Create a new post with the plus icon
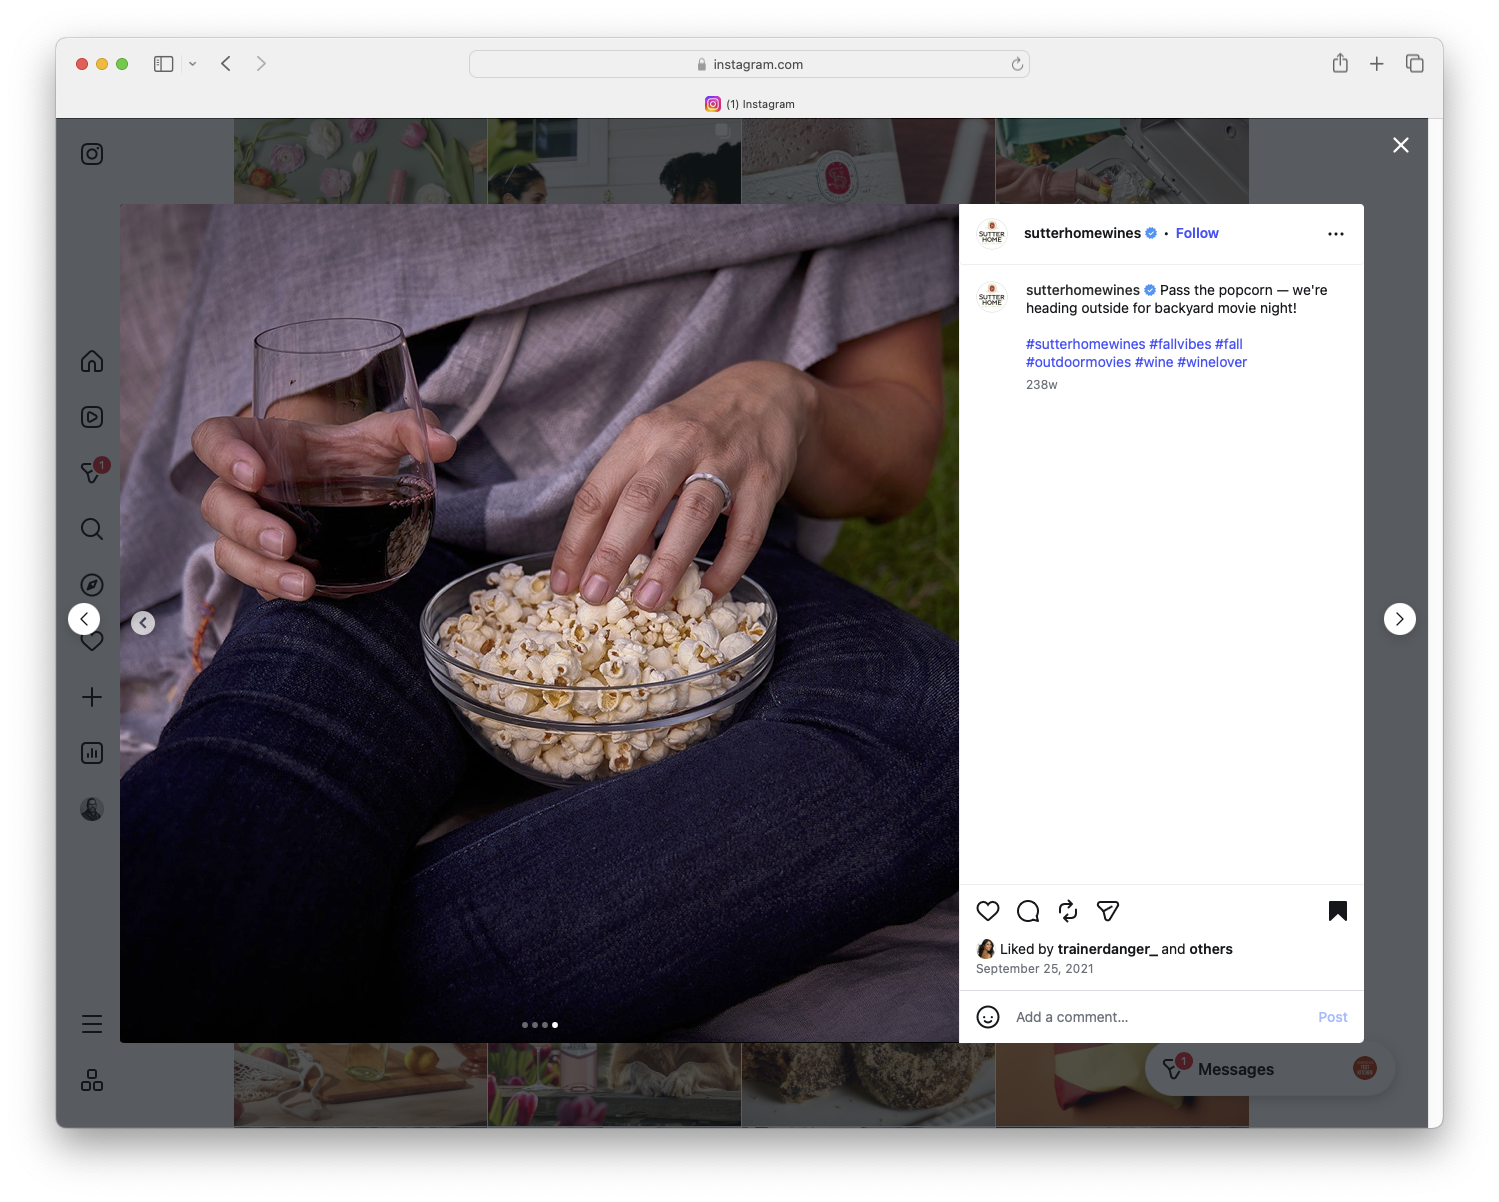 (91, 697)
